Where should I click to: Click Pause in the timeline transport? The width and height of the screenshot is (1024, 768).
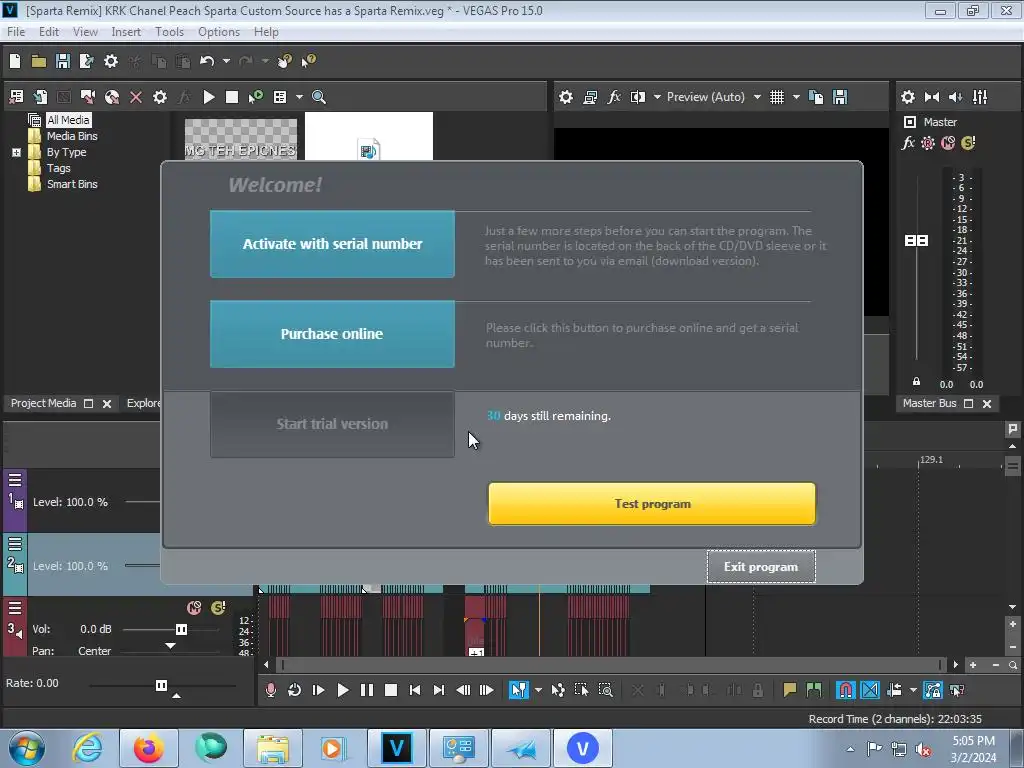pyautogui.click(x=367, y=690)
